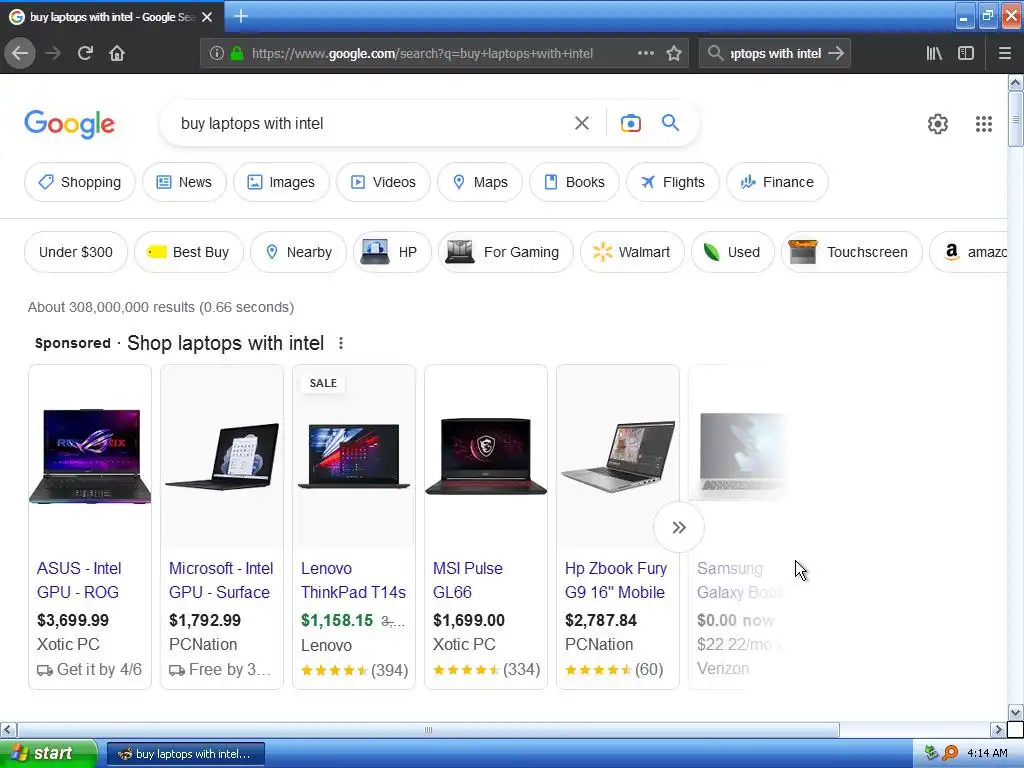
Task: Click the $1,158.15 Lenovo sale price
Action: pyautogui.click(x=337, y=620)
